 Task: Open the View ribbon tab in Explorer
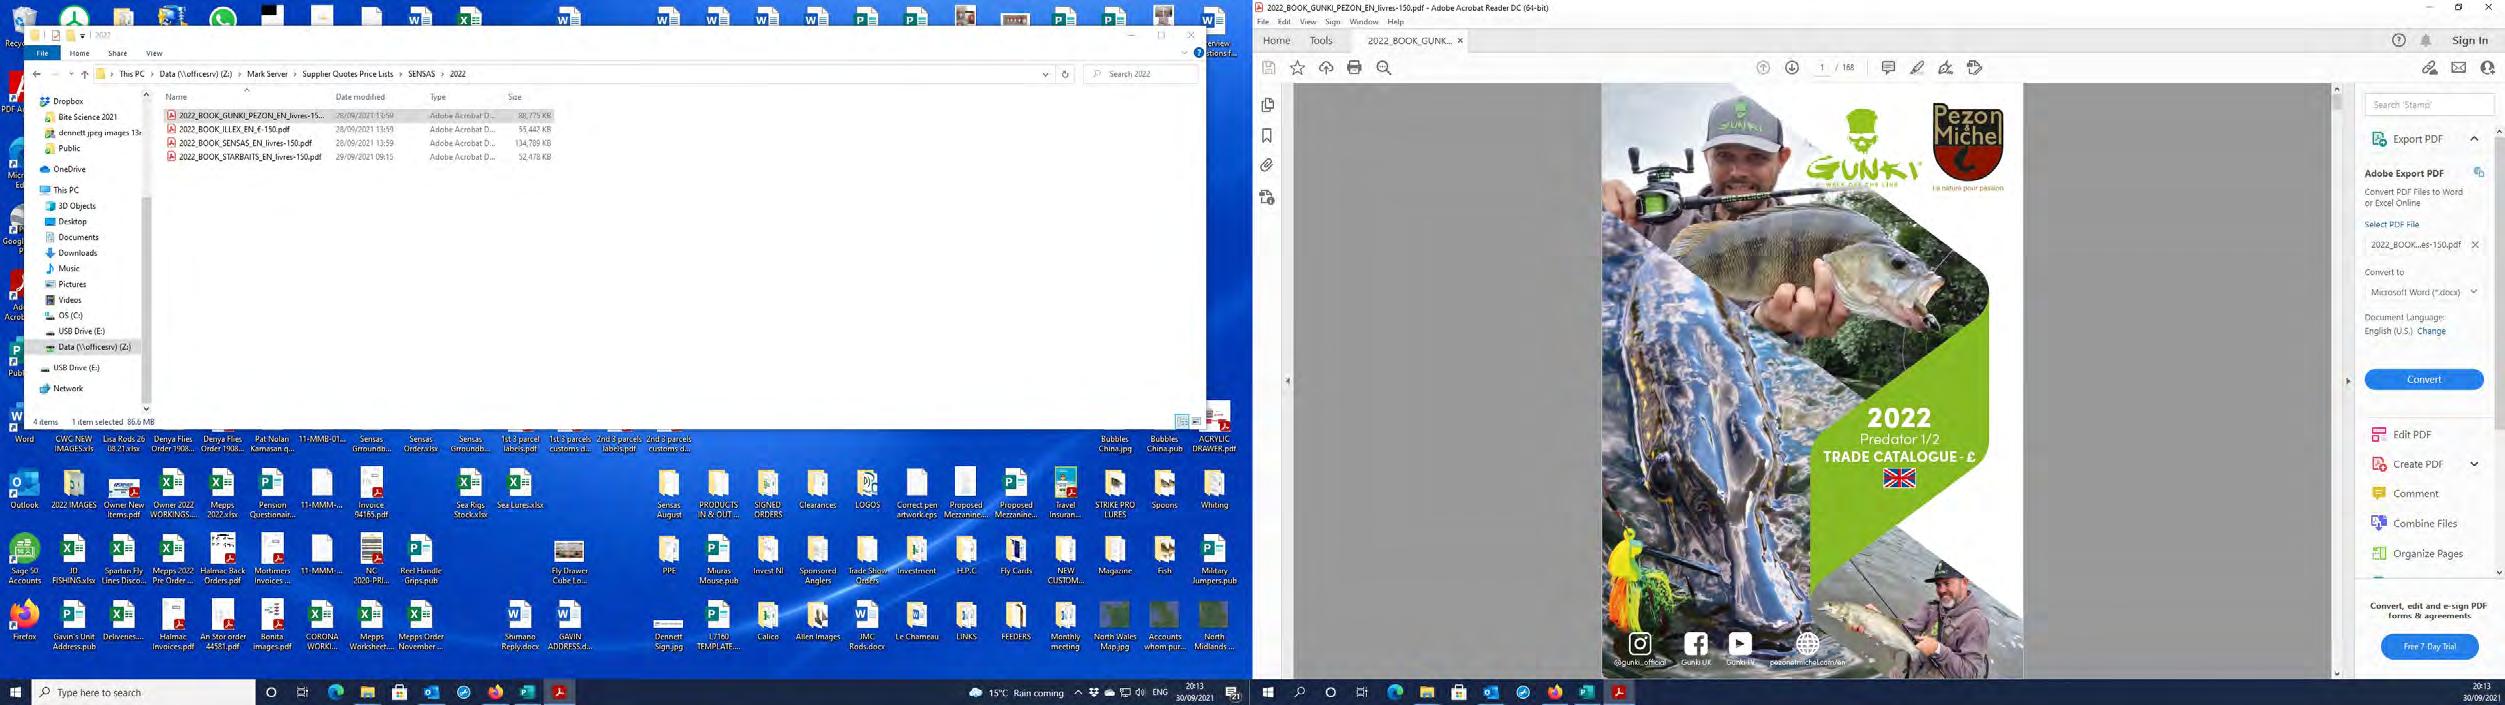click(x=154, y=53)
